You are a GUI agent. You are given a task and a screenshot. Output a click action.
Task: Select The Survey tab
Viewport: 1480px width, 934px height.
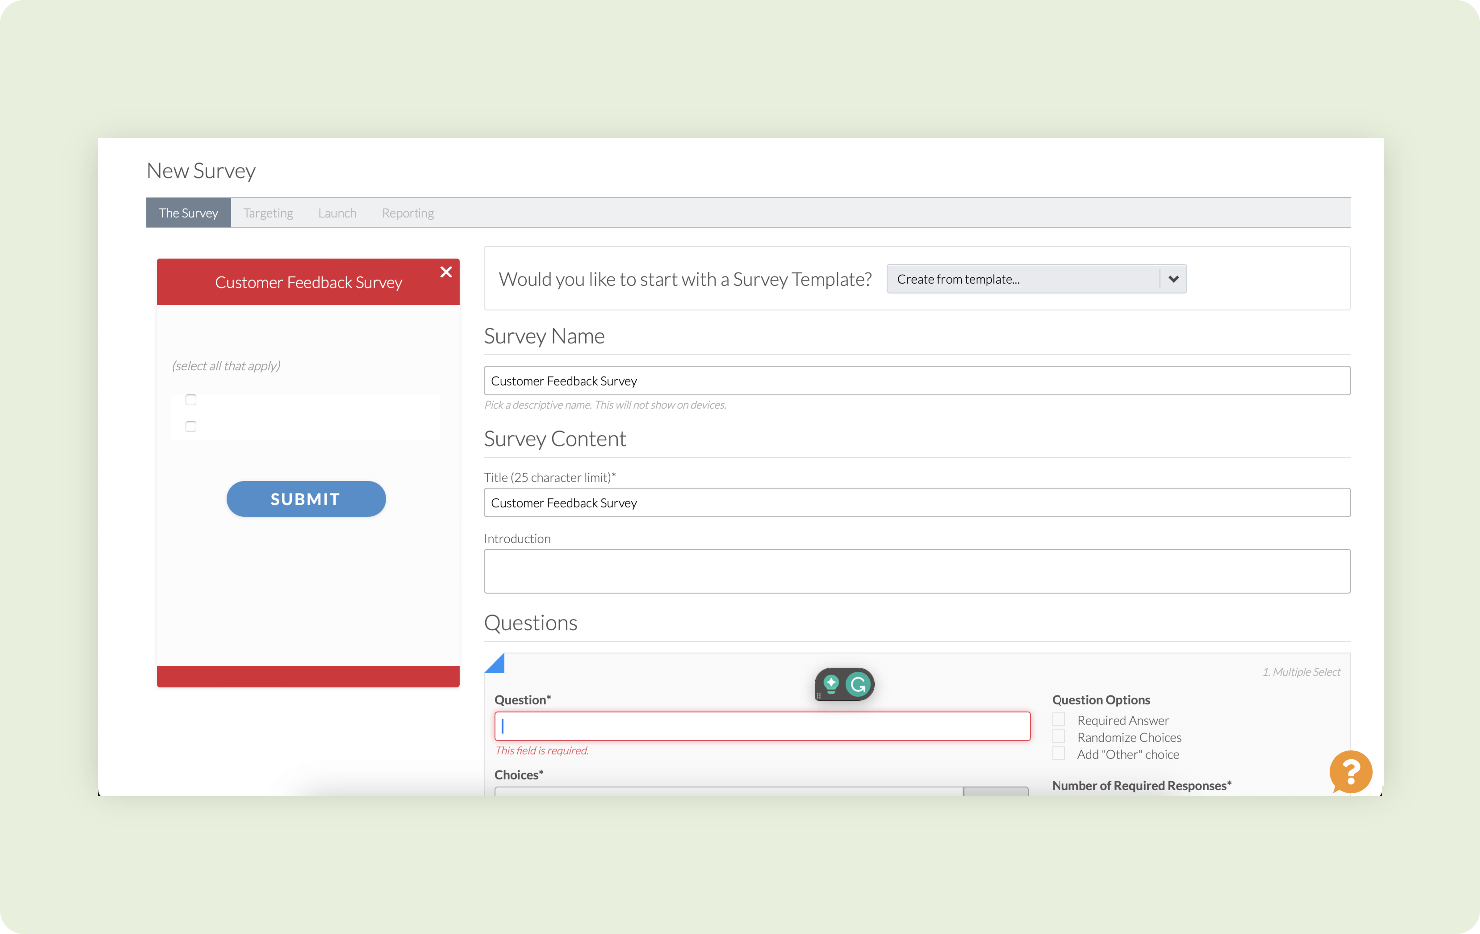[188, 213]
